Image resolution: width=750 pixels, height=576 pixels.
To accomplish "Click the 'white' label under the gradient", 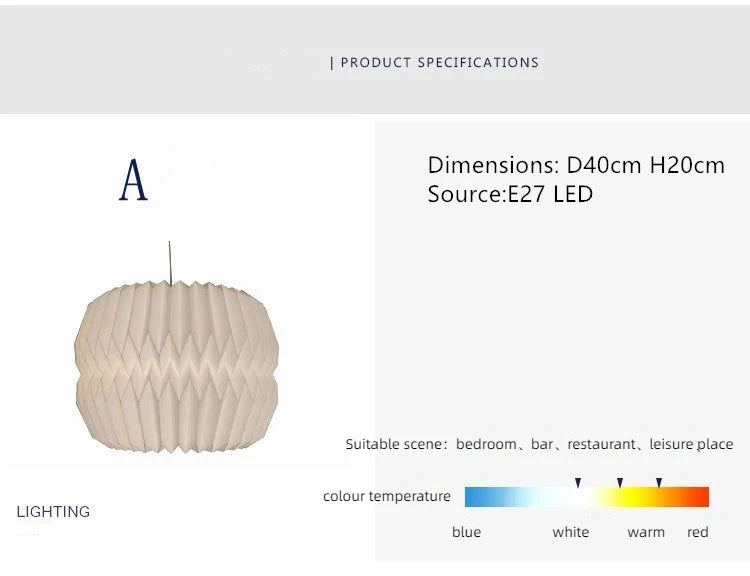I will tap(571, 532).
